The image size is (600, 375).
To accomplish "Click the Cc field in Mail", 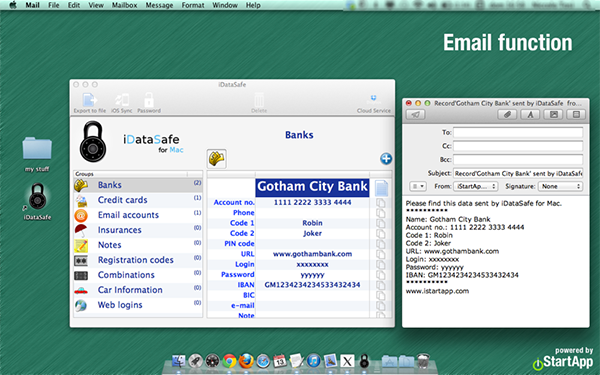I will [x=518, y=146].
